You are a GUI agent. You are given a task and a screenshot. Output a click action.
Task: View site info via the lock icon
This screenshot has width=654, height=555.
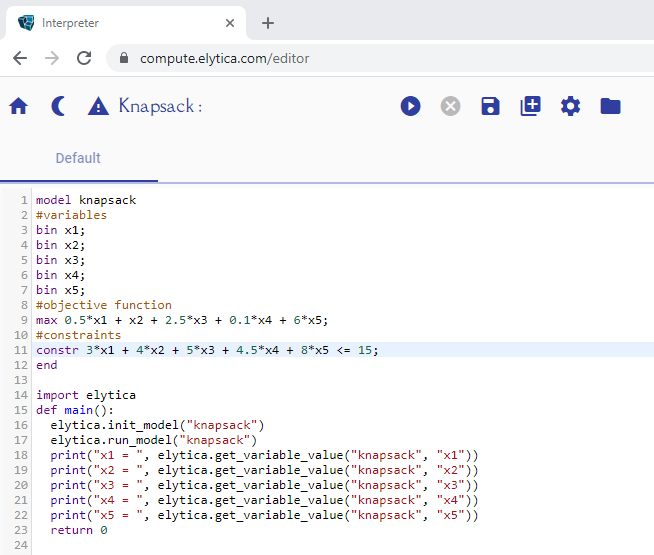pyautogui.click(x=125, y=58)
